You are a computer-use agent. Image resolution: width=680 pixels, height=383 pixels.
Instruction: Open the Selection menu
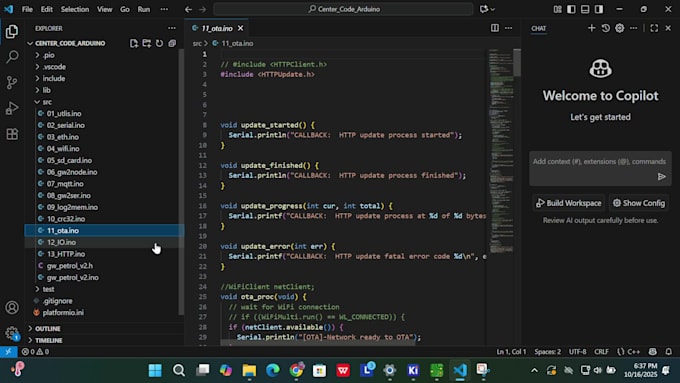tap(75, 9)
